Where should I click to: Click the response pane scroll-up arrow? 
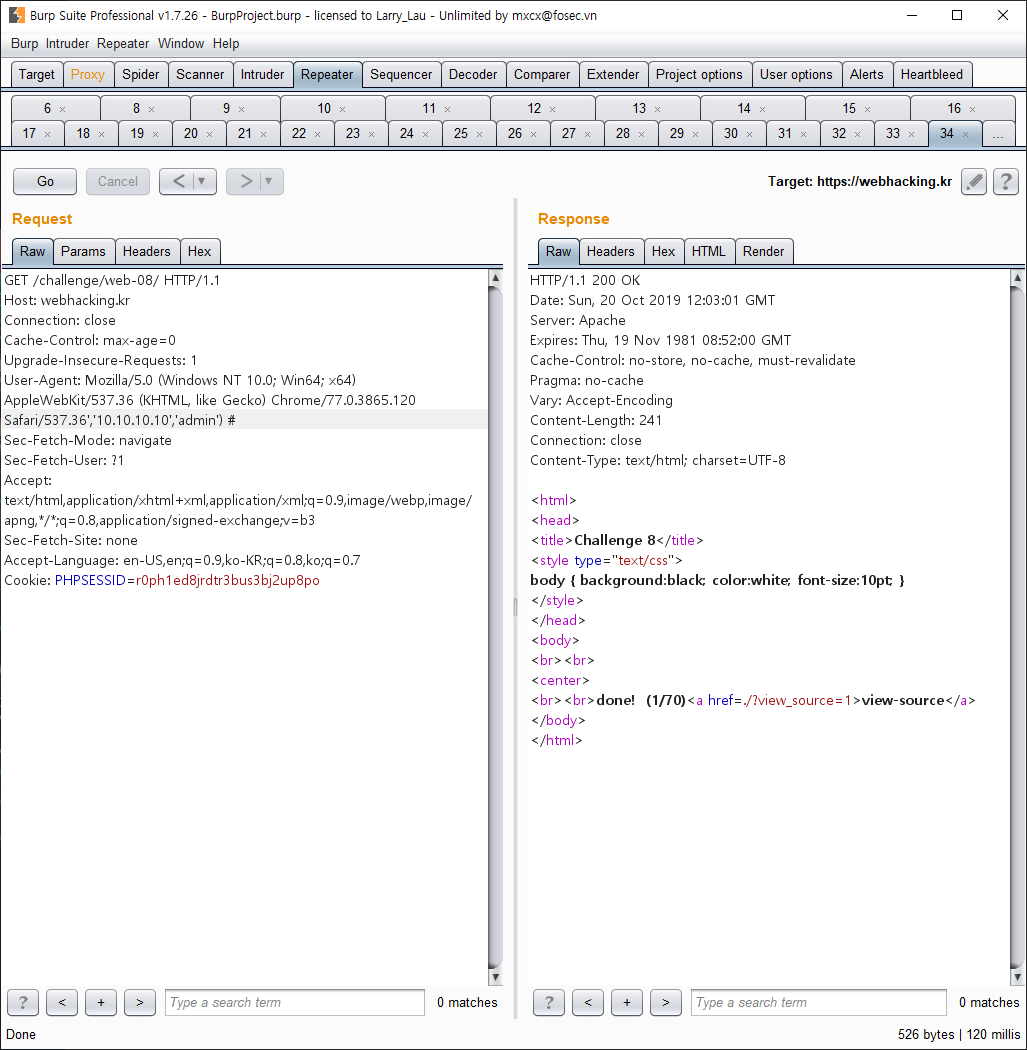coord(1017,278)
